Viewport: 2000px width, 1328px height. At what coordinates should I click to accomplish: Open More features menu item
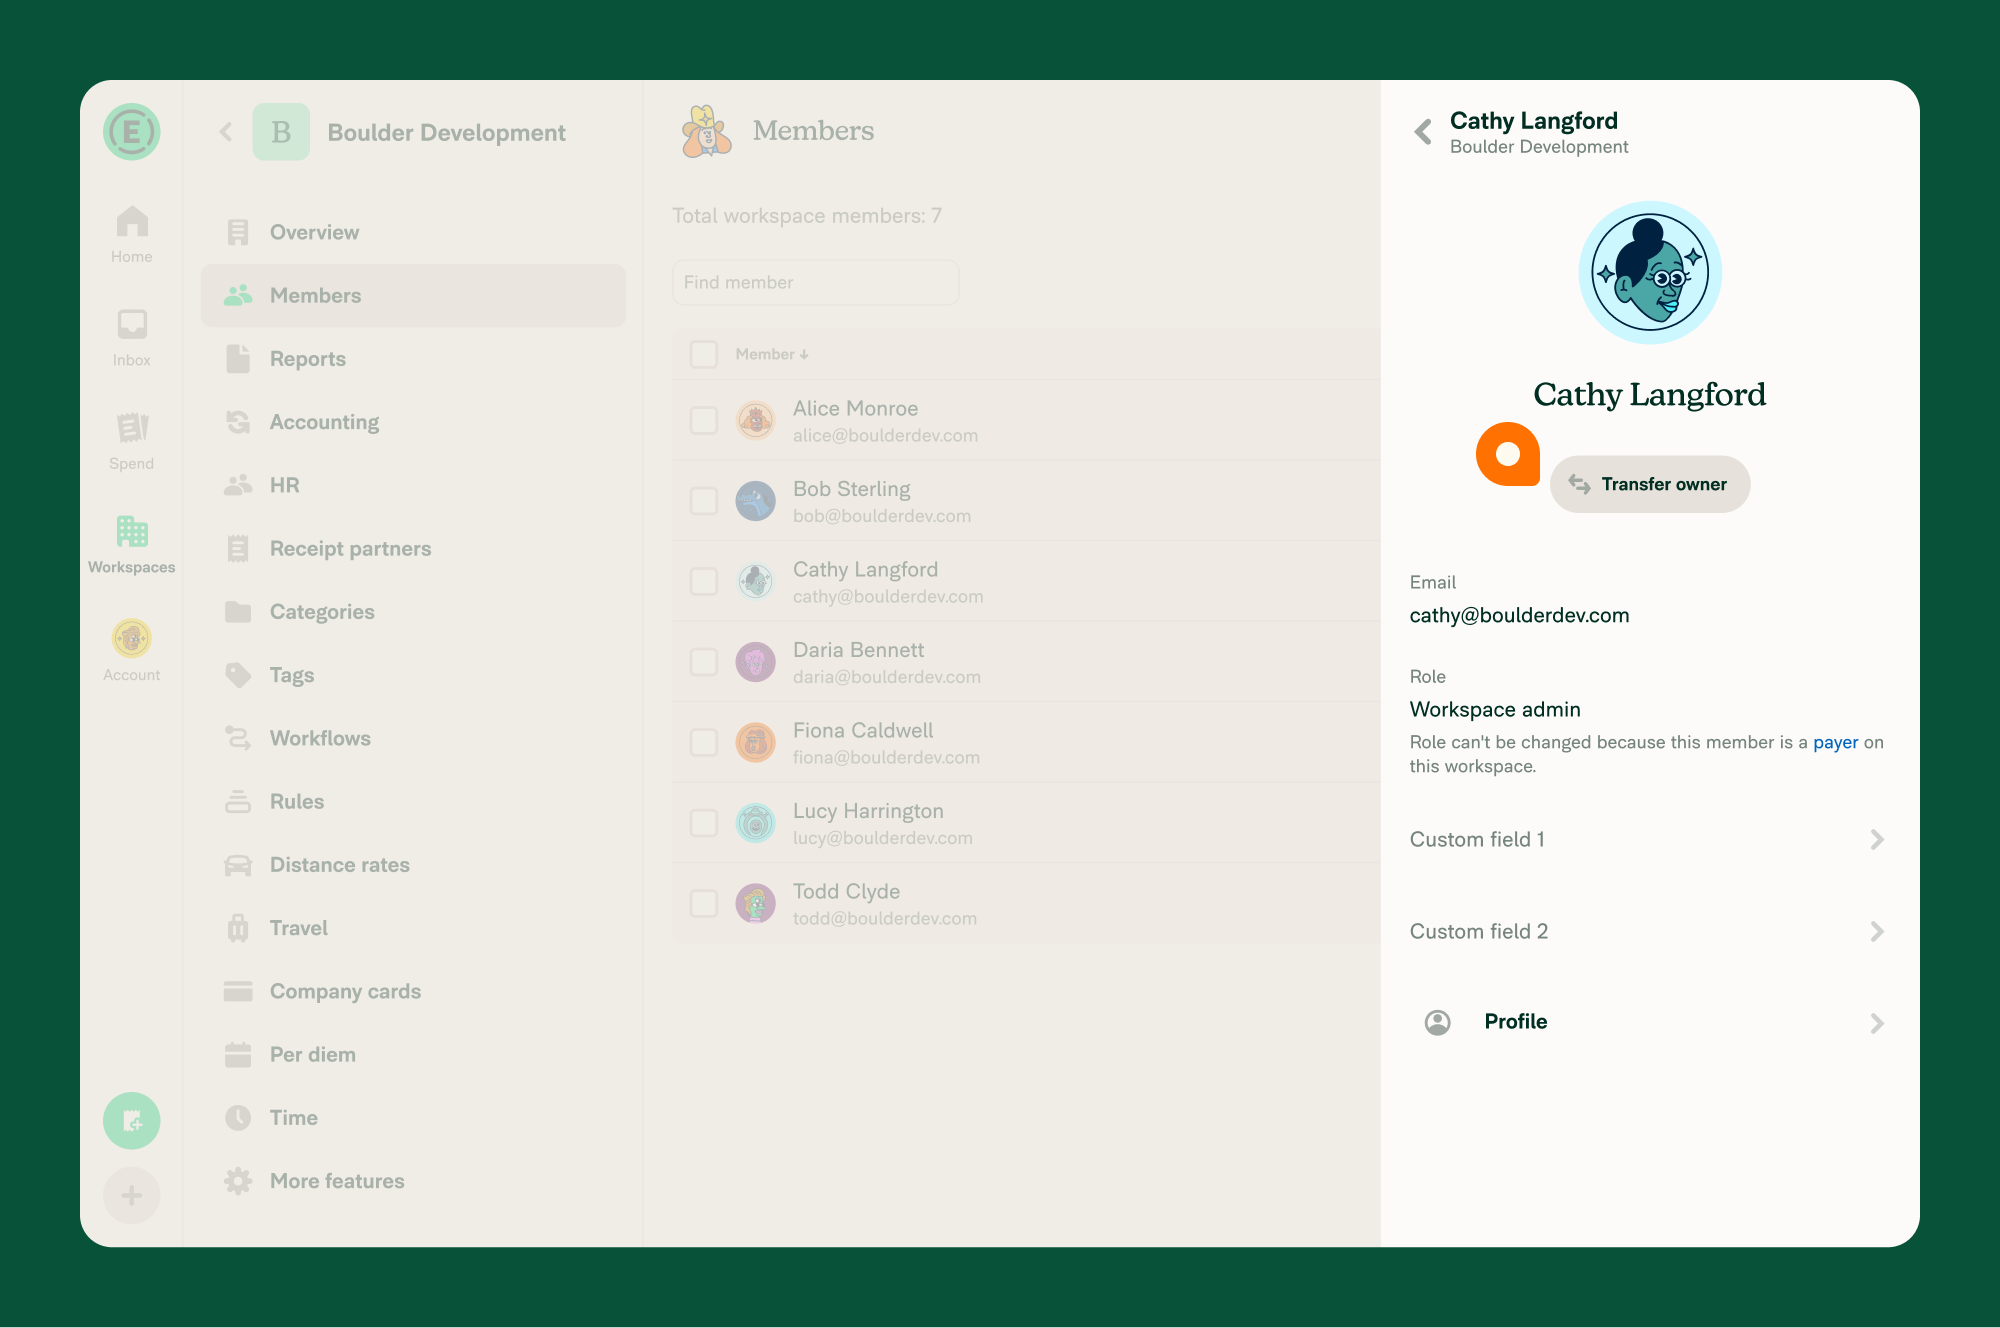point(413,1181)
